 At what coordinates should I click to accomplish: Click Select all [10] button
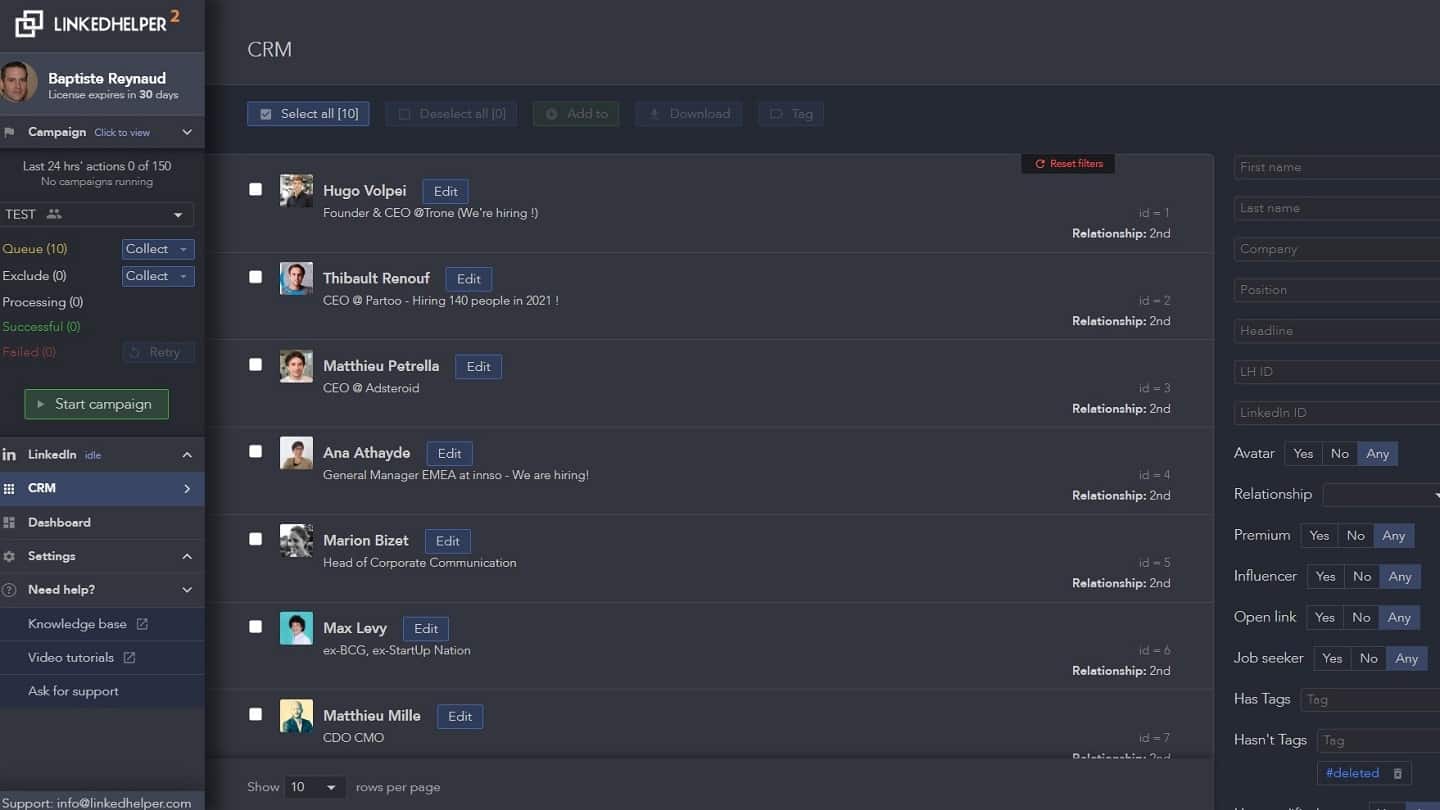tap(308, 114)
